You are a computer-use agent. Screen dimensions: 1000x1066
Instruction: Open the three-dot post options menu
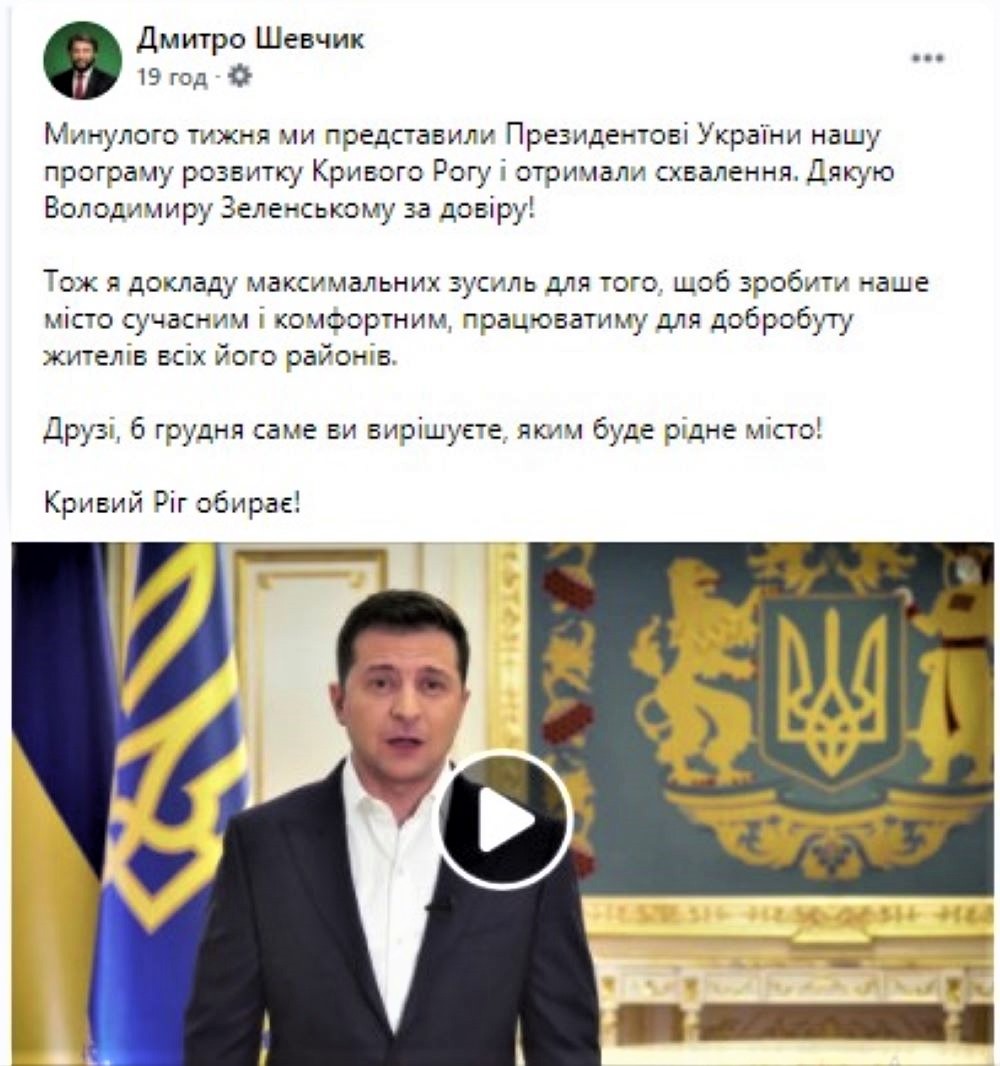(928, 58)
